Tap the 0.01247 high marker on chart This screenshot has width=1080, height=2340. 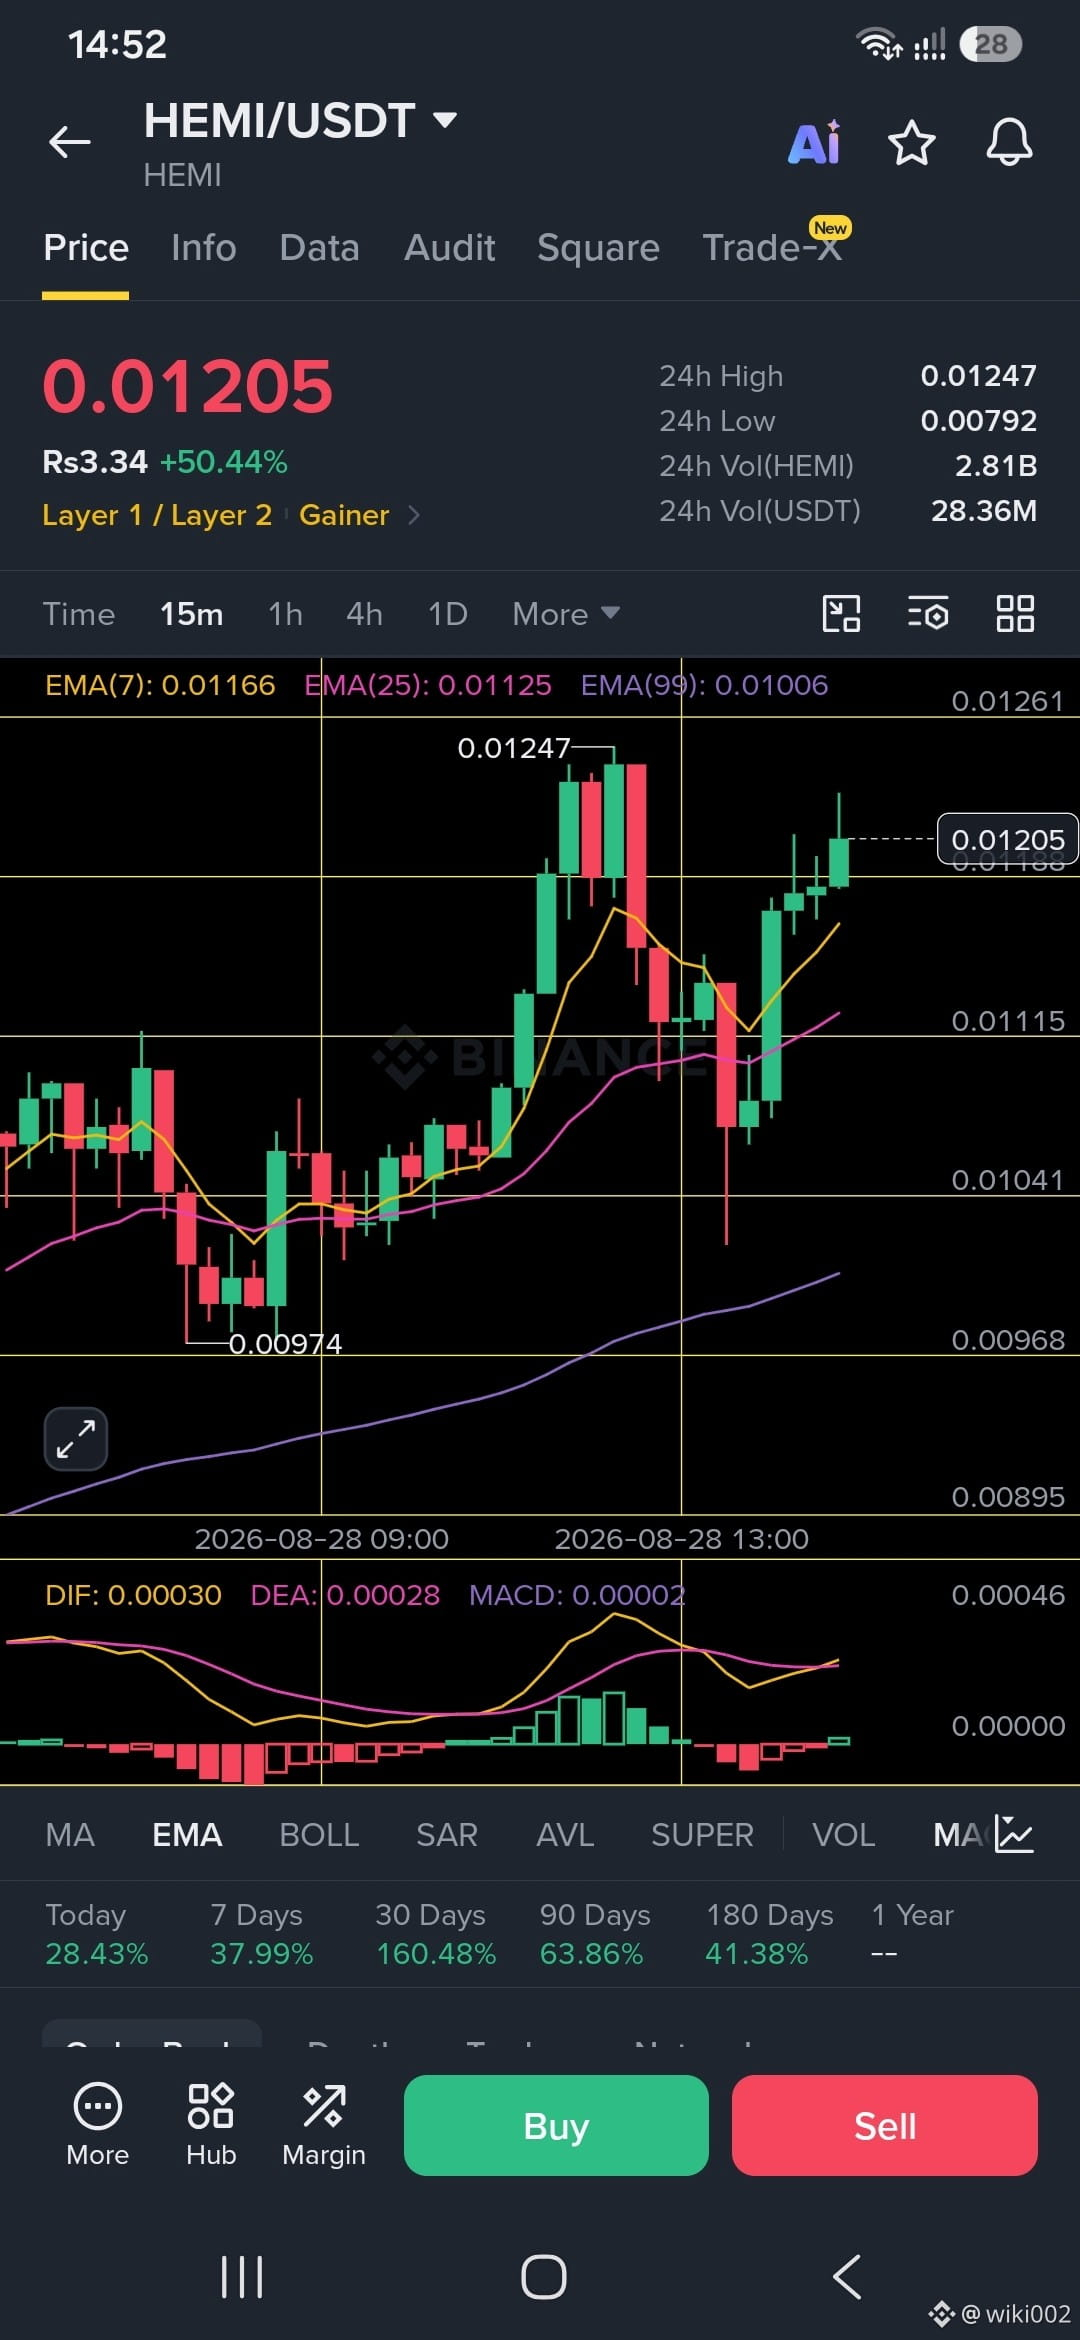[x=513, y=747]
